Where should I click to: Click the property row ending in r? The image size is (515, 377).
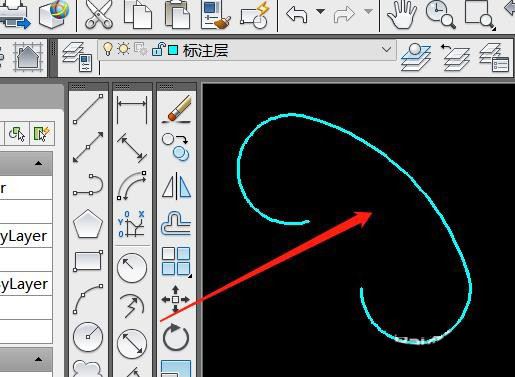pos(26,188)
